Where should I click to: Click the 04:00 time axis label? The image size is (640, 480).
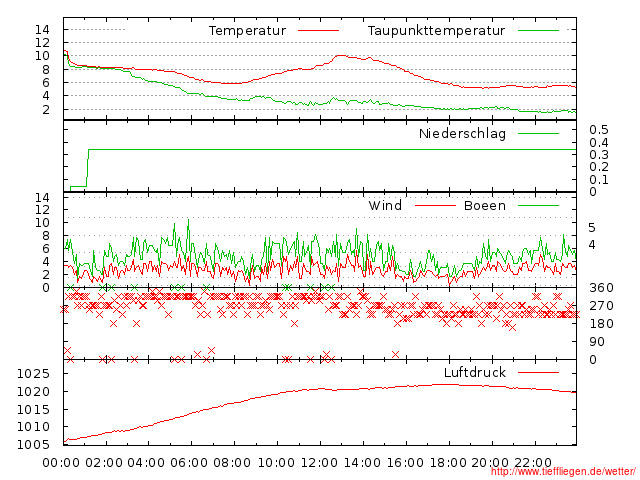click(x=146, y=463)
